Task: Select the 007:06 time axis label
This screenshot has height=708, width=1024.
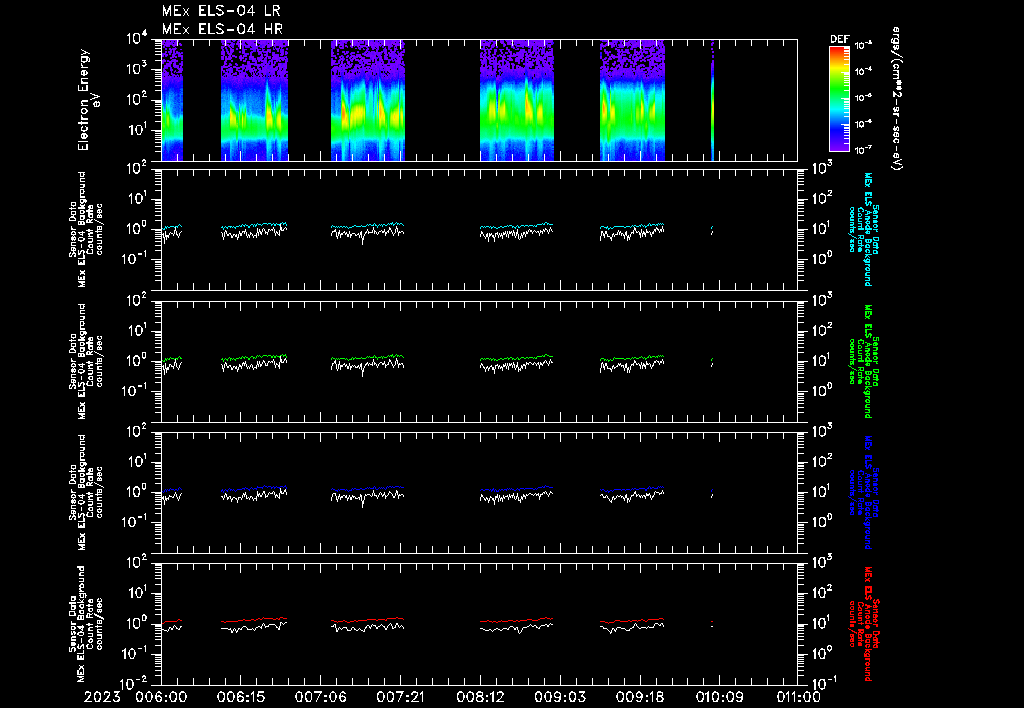Action: point(320,697)
